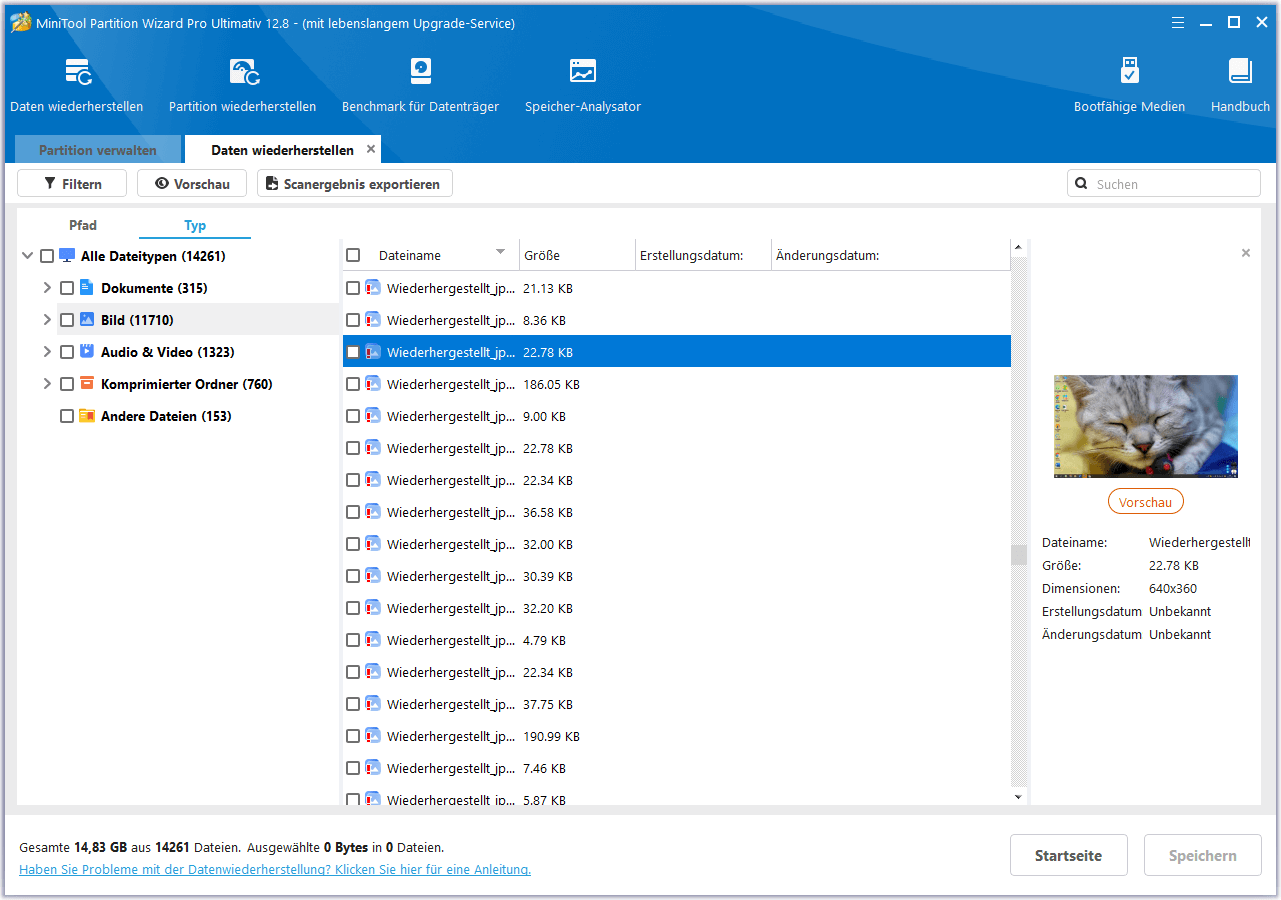Screen dimensions: 1281x900
Task: Select the file row sized 37.75 KB
Action: click(x=677, y=704)
